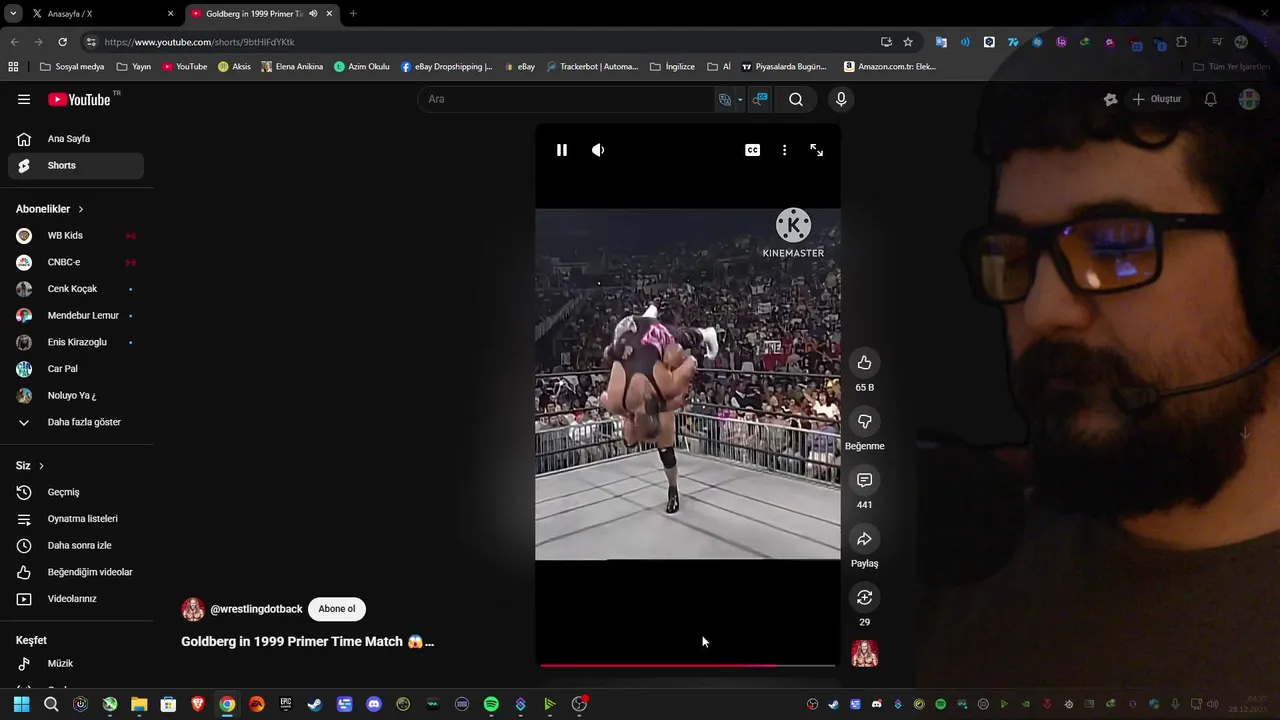
Task: Open the YouTube hamburger guide menu
Action: pyautogui.click(x=24, y=99)
